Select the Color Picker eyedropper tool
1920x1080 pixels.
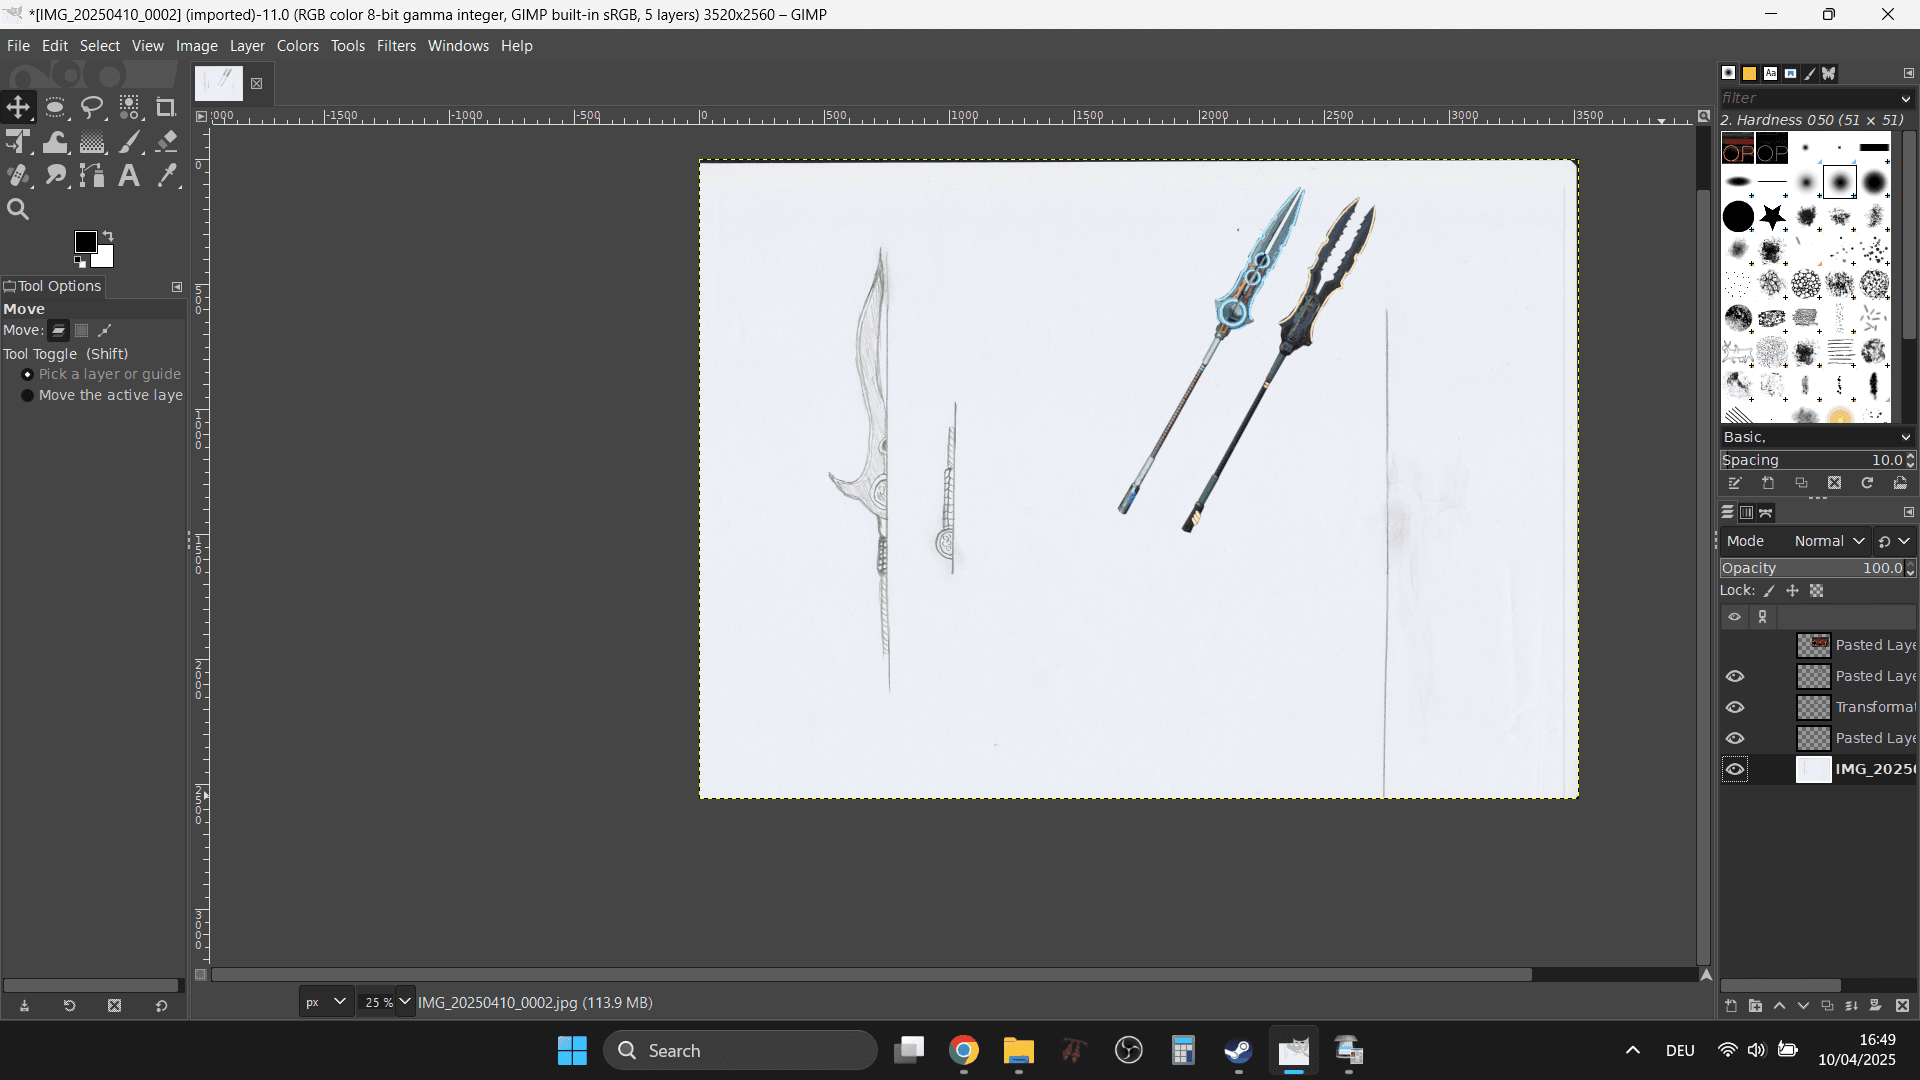167,176
